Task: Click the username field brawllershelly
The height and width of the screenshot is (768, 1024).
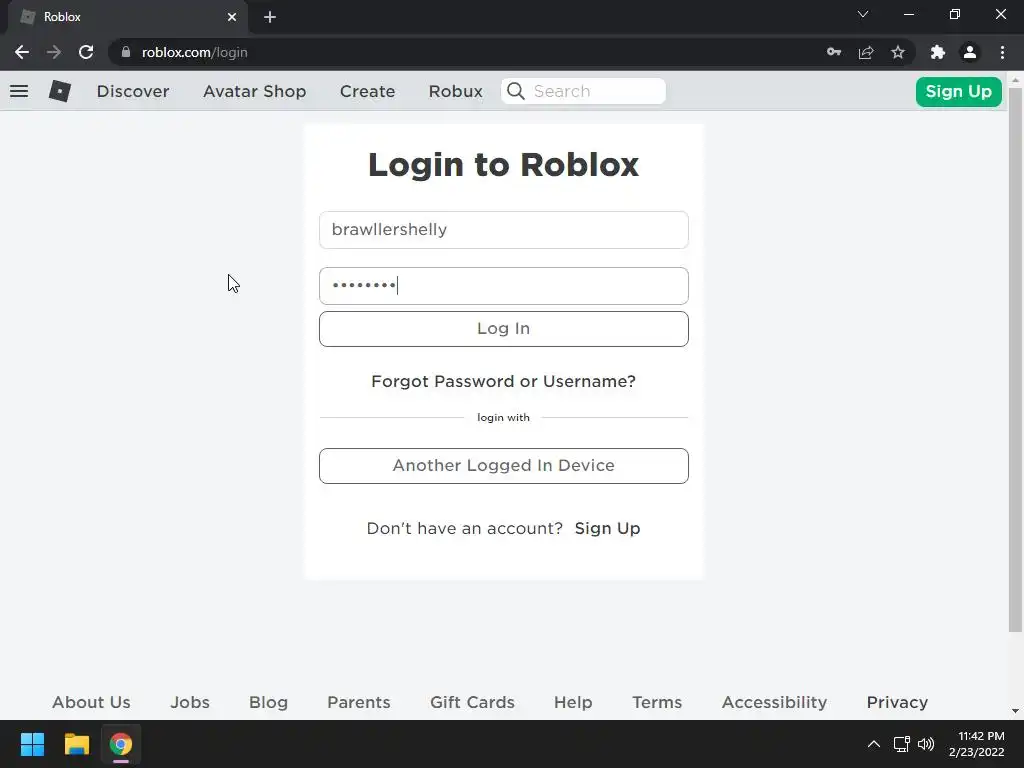Action: [504, 230]
